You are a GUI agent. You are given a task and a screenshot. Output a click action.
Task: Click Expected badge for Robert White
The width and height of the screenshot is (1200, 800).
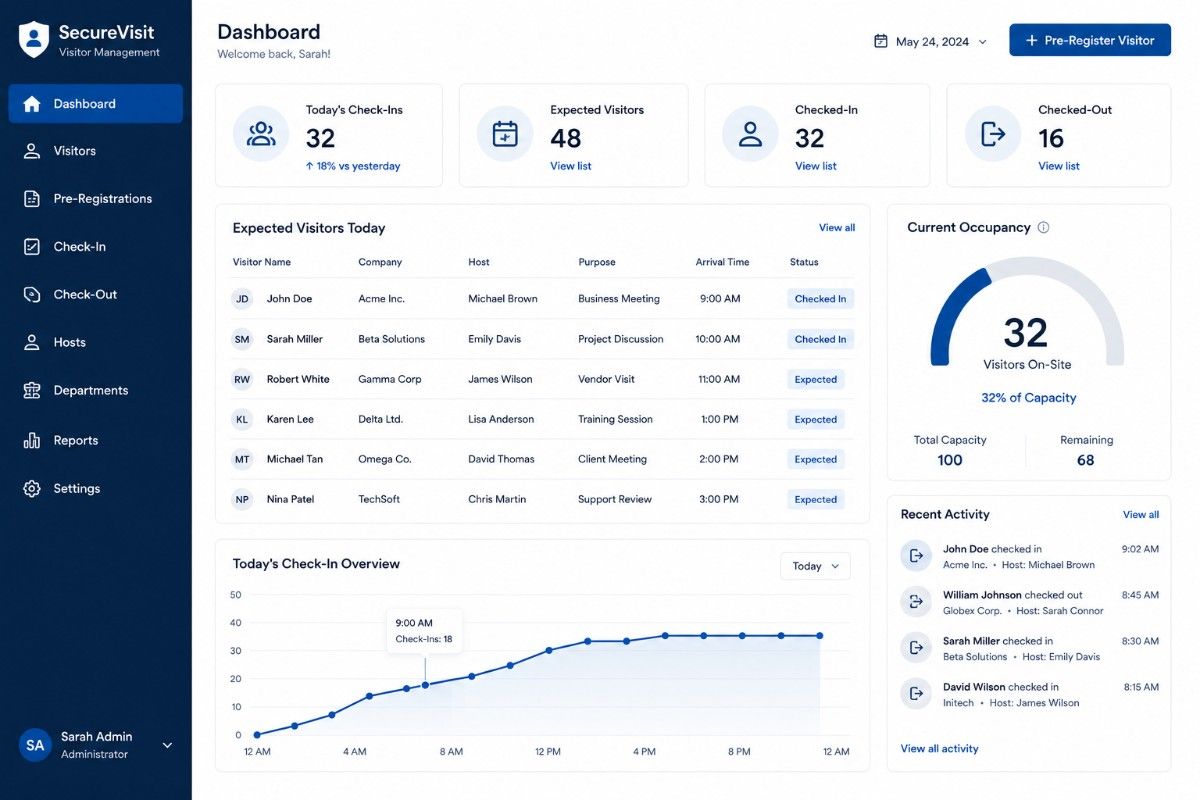pyautogui.click(x=815, y=379)
